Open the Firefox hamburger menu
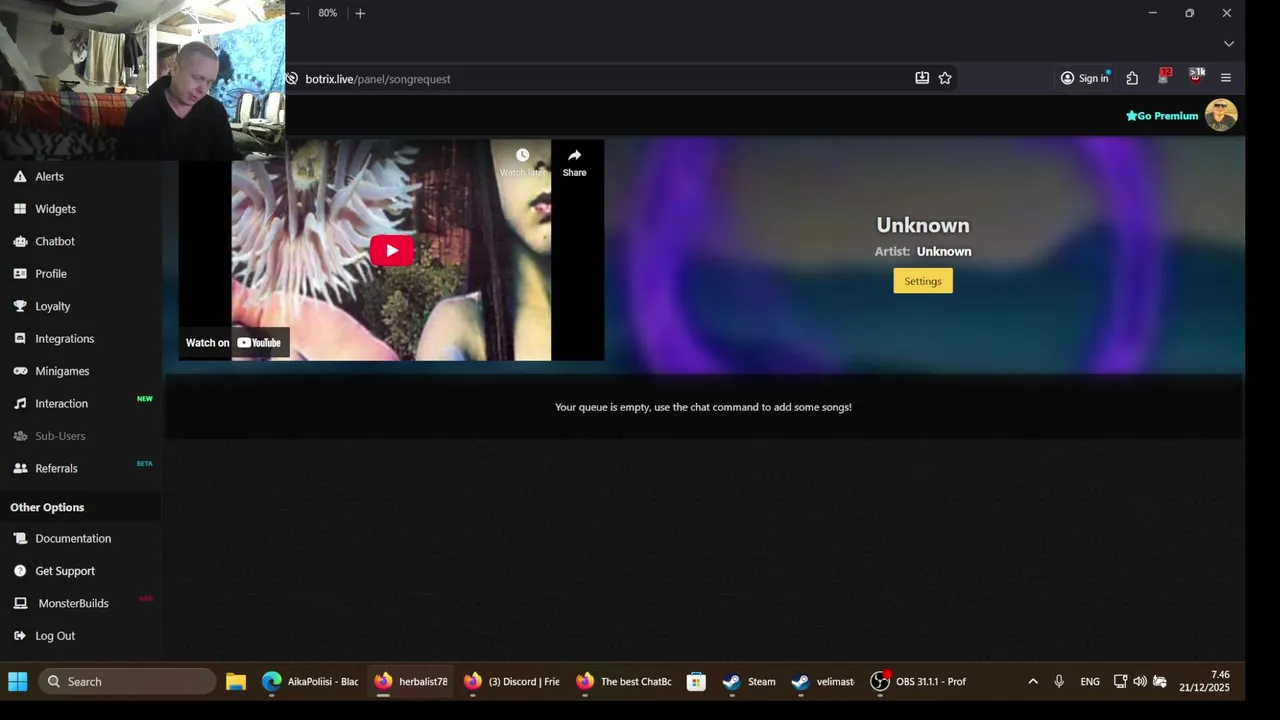 click(1226, 78)
